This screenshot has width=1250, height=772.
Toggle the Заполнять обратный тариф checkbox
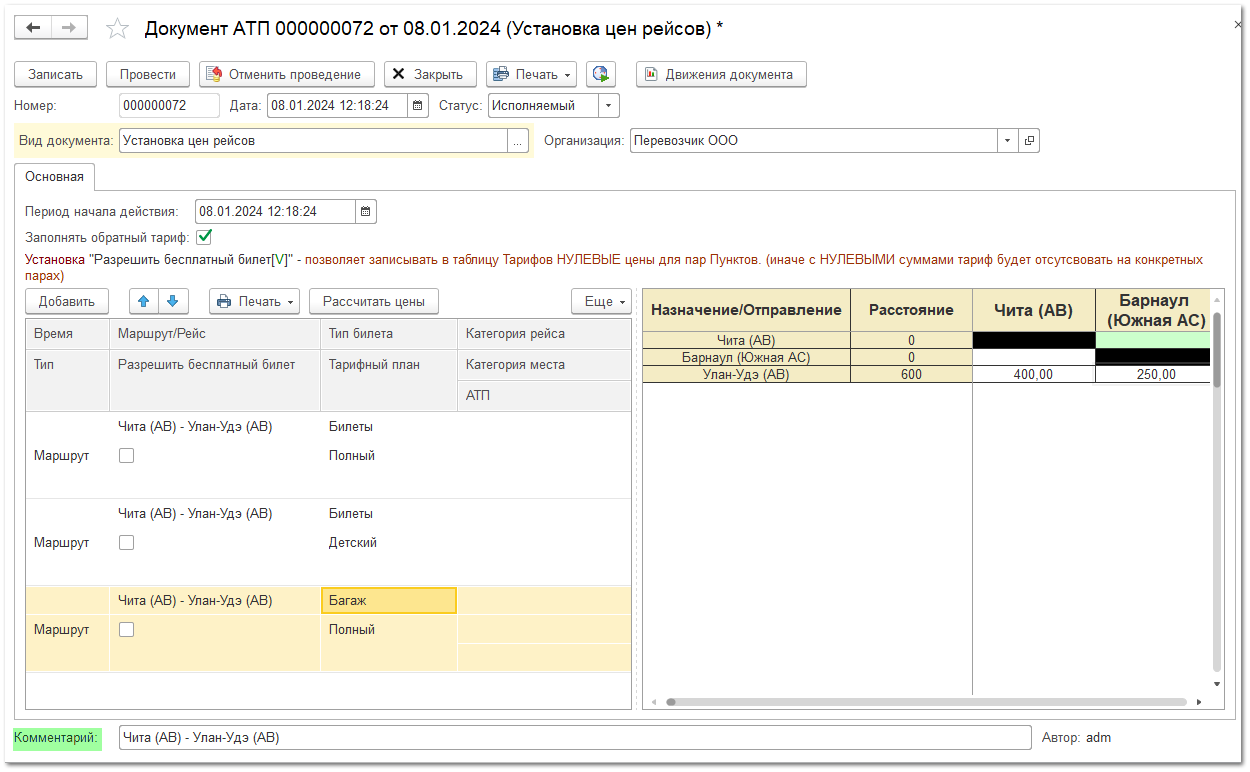click(x=204, y=237)
